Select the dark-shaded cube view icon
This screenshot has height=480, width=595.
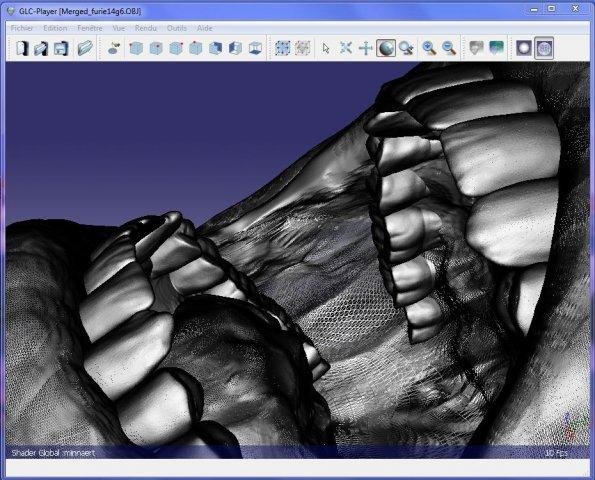(216, 48)
